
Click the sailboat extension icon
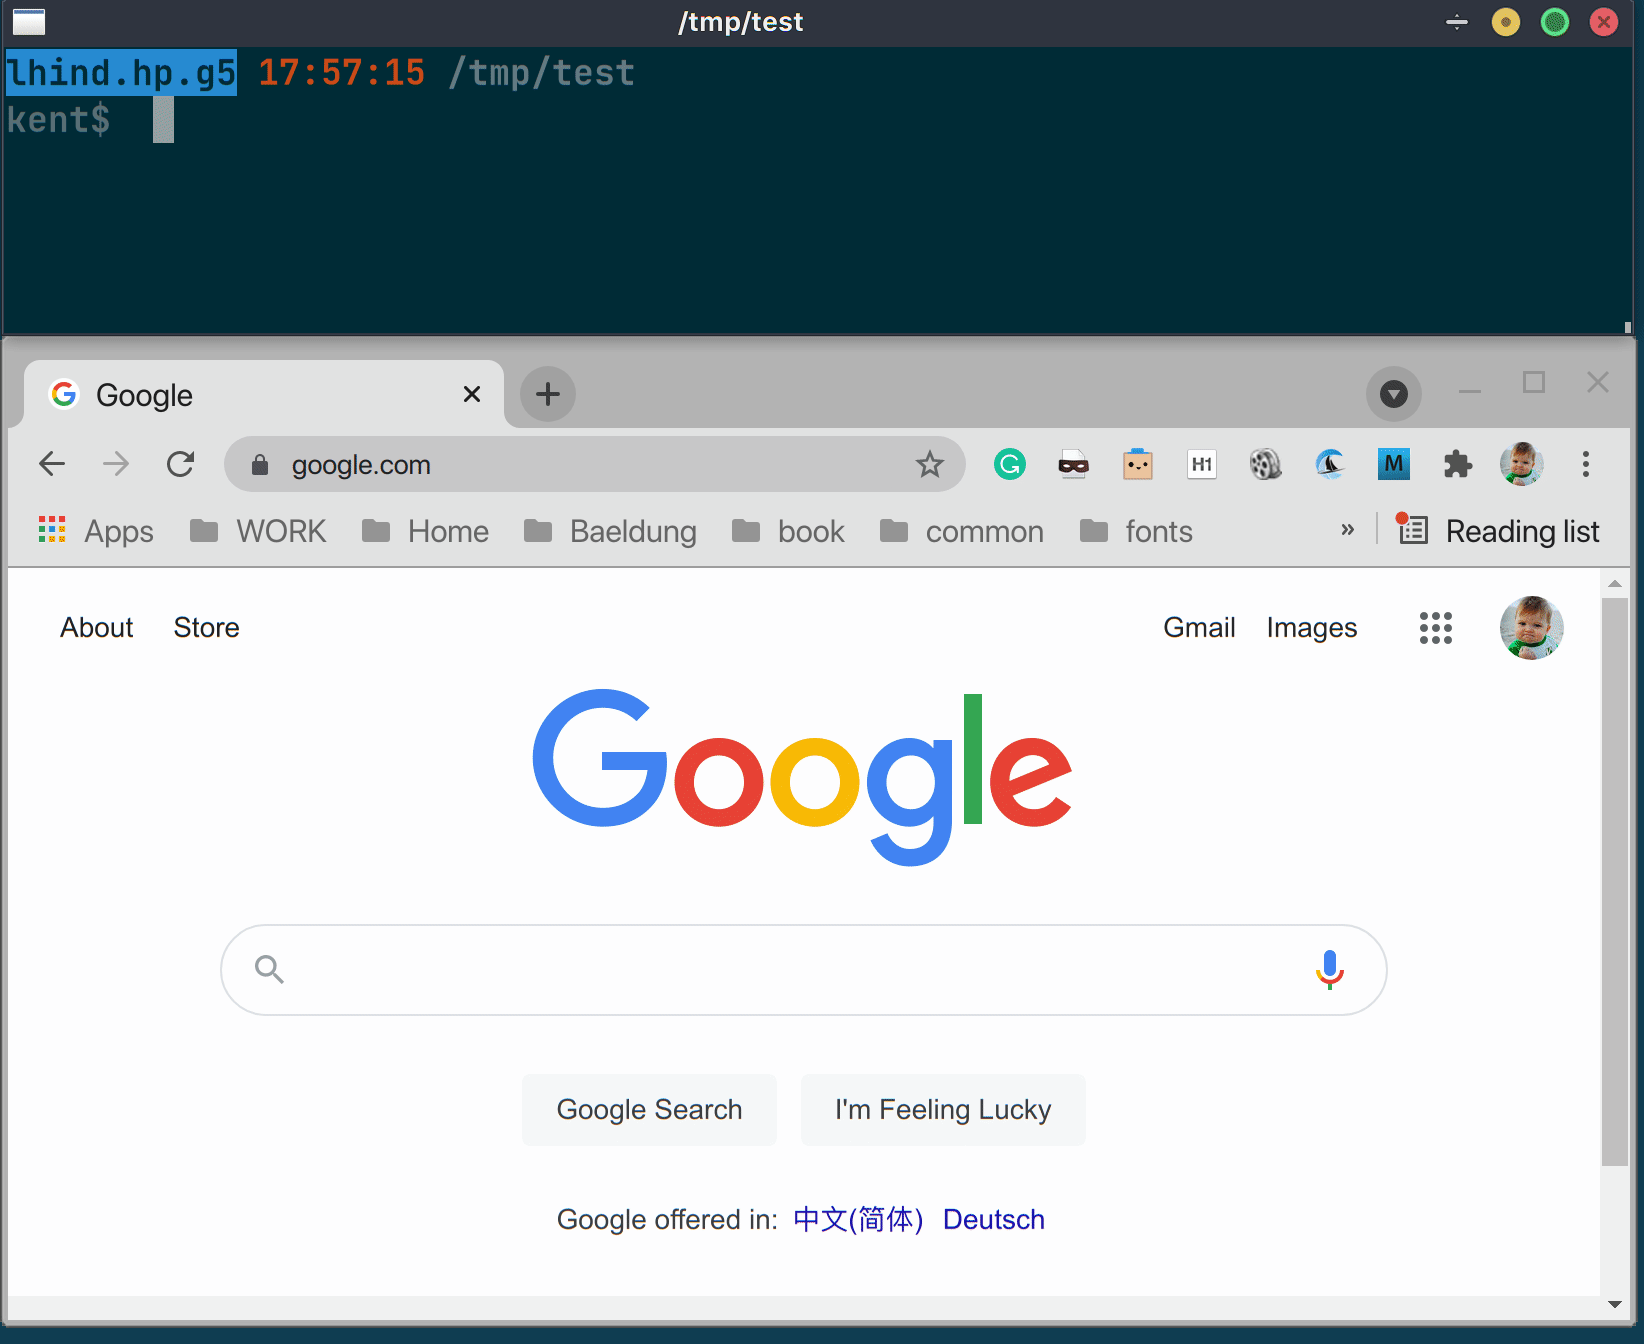tap(1330, 464)
